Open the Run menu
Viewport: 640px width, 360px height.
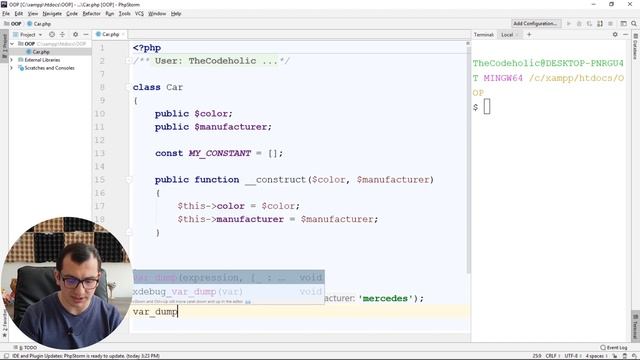(109, 13)
